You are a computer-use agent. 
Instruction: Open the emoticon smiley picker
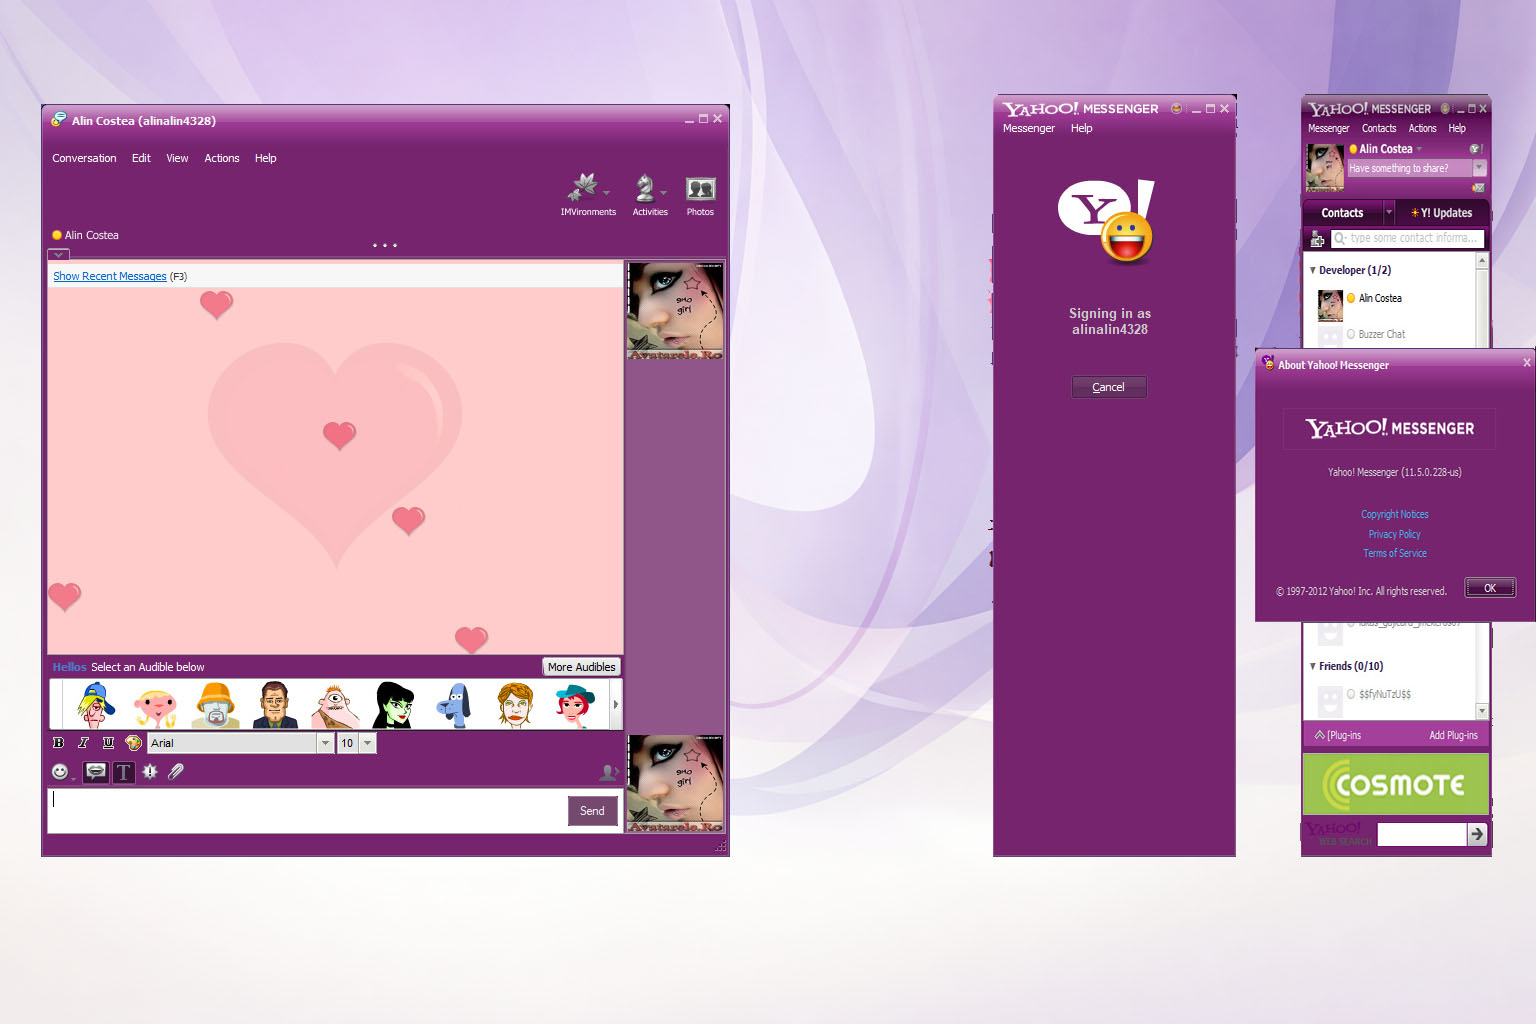(x=61, y=772)
